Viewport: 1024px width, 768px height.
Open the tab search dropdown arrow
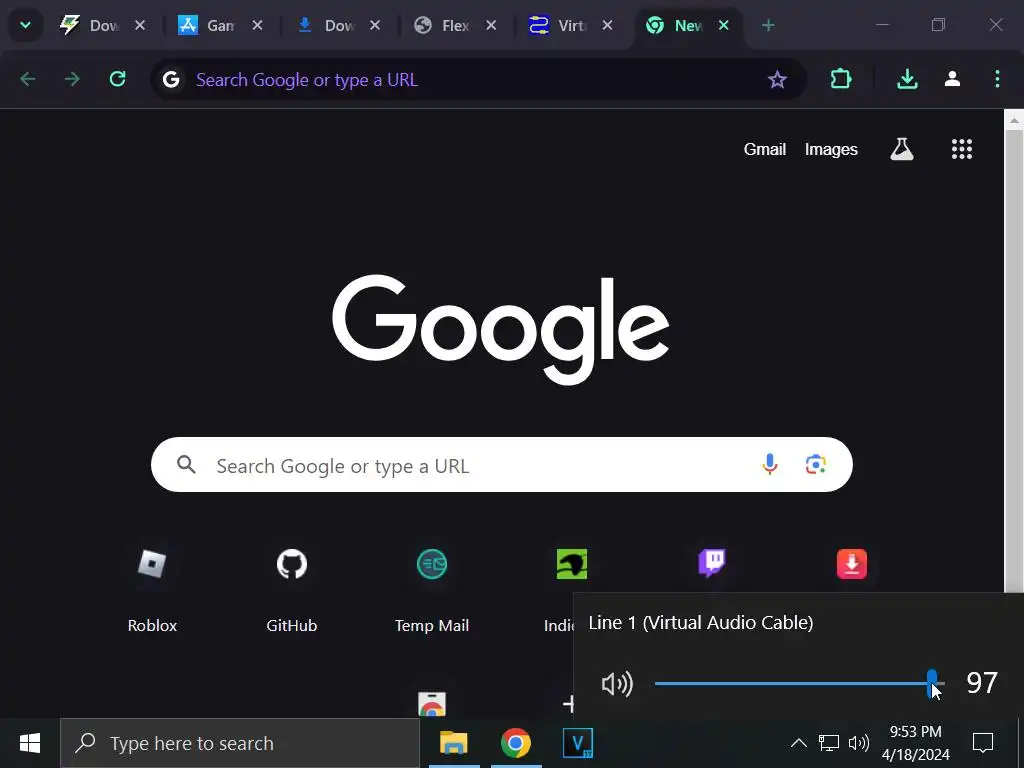click(x=25, y=25)
